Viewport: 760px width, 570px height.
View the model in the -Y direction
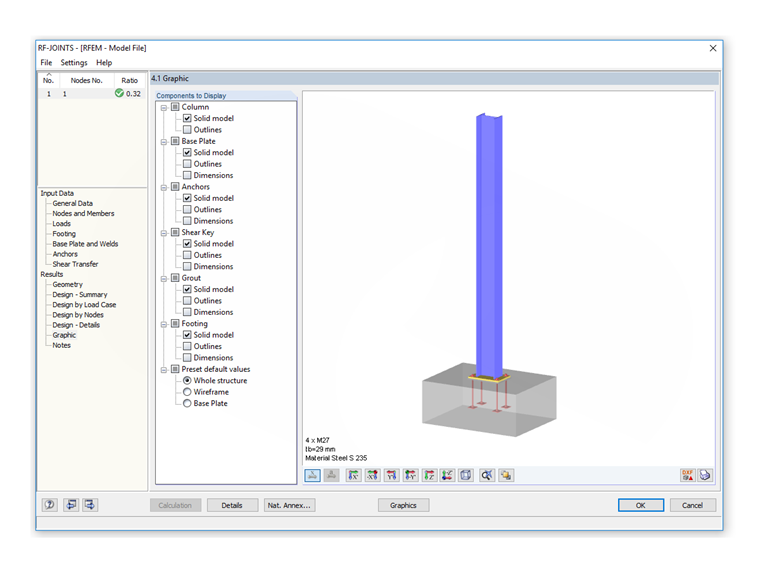[x=411, y=475]
